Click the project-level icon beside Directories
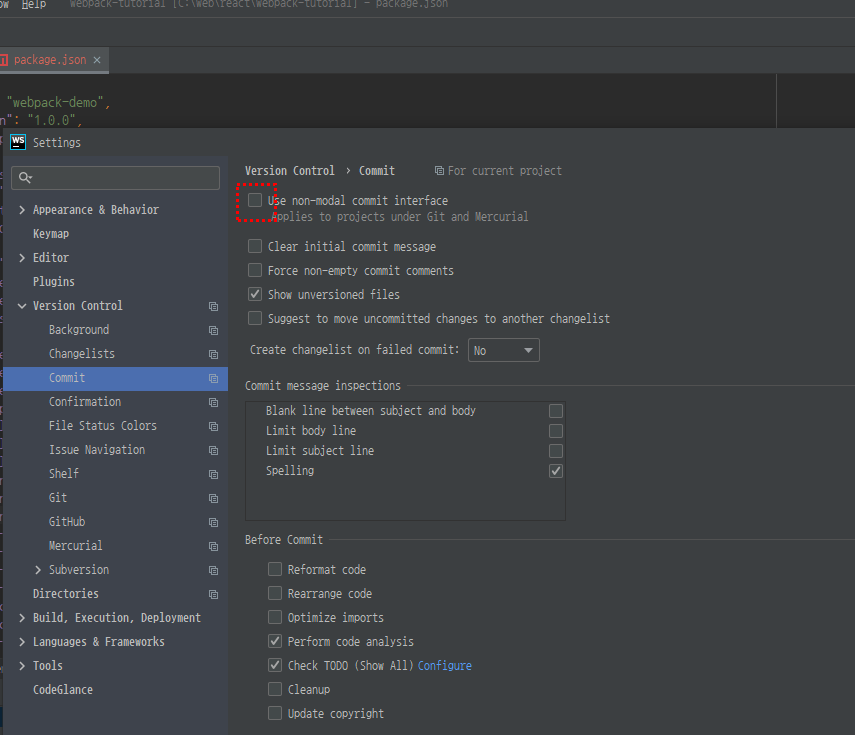Image resolution: width=855 pixels, height=735 pixels. pyautogui.click(x=213, y=594)
